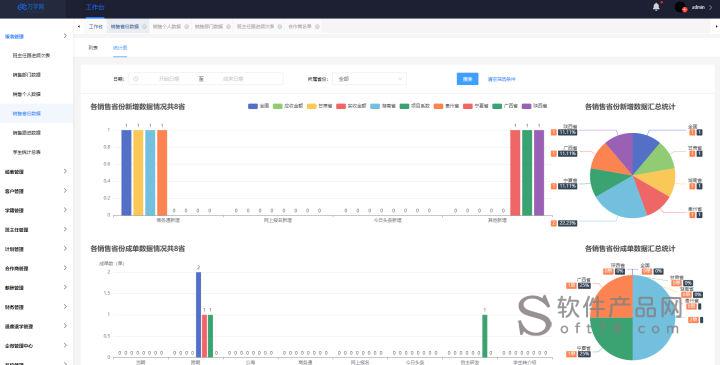Click the purple bar in the upper chart

(539, 173)
